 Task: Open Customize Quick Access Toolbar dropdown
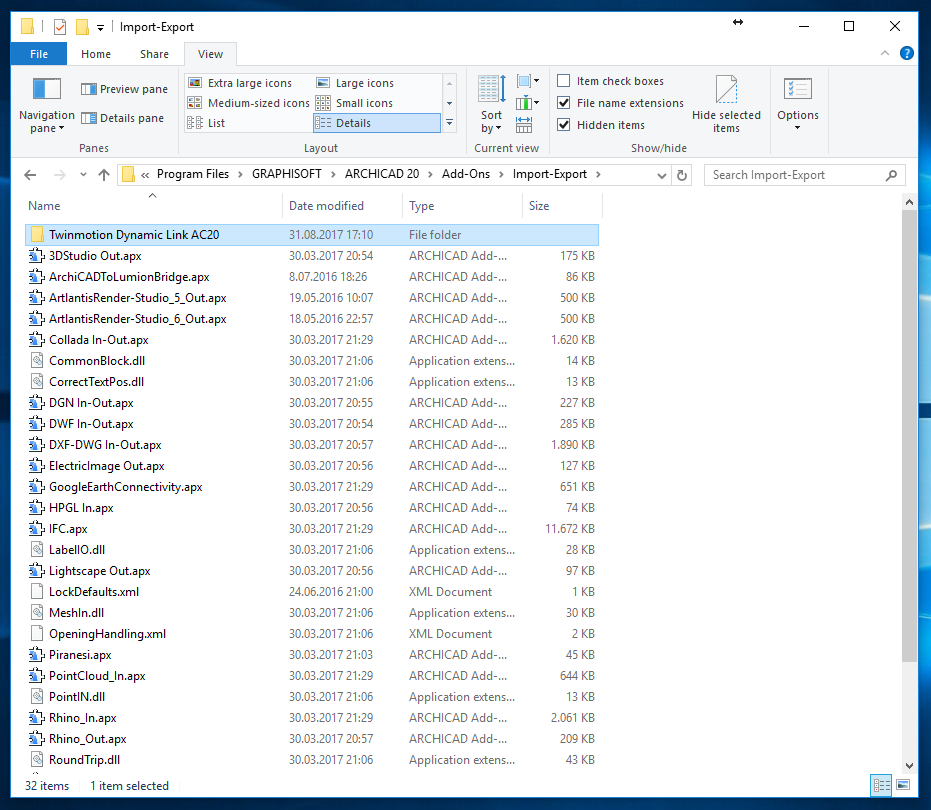coord(100,27)
